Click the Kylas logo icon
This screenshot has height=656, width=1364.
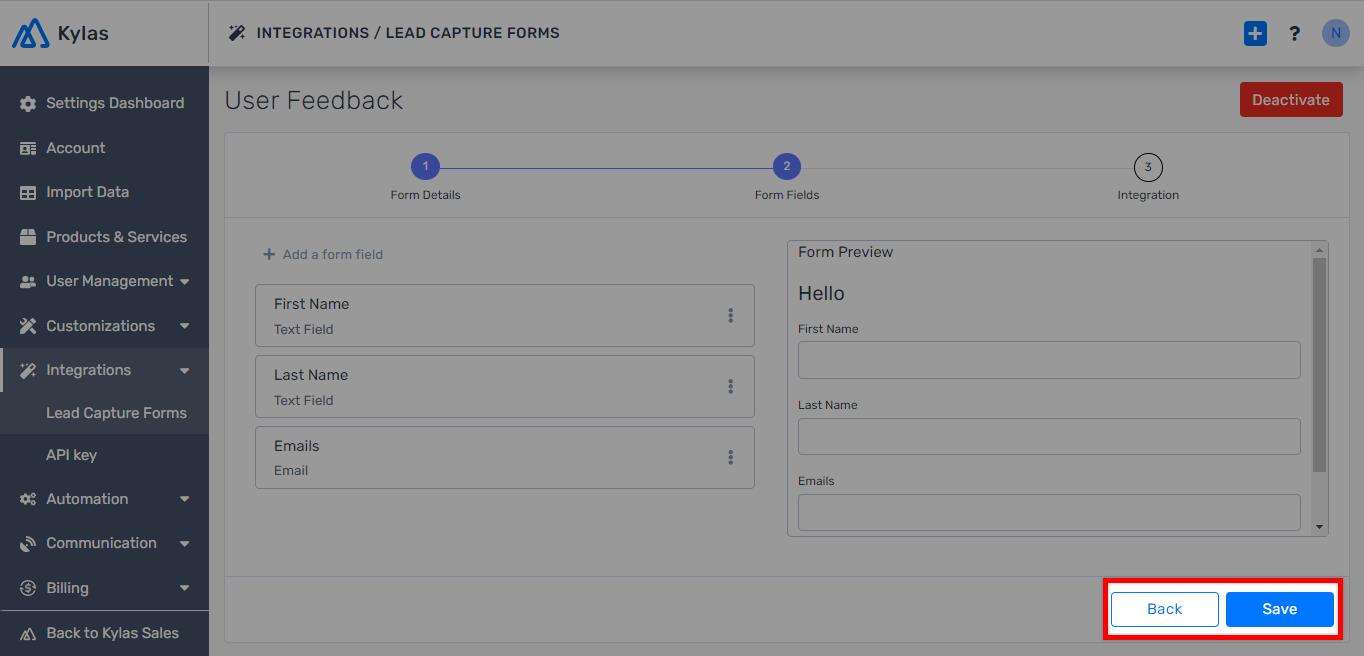[x=30, y=33]
